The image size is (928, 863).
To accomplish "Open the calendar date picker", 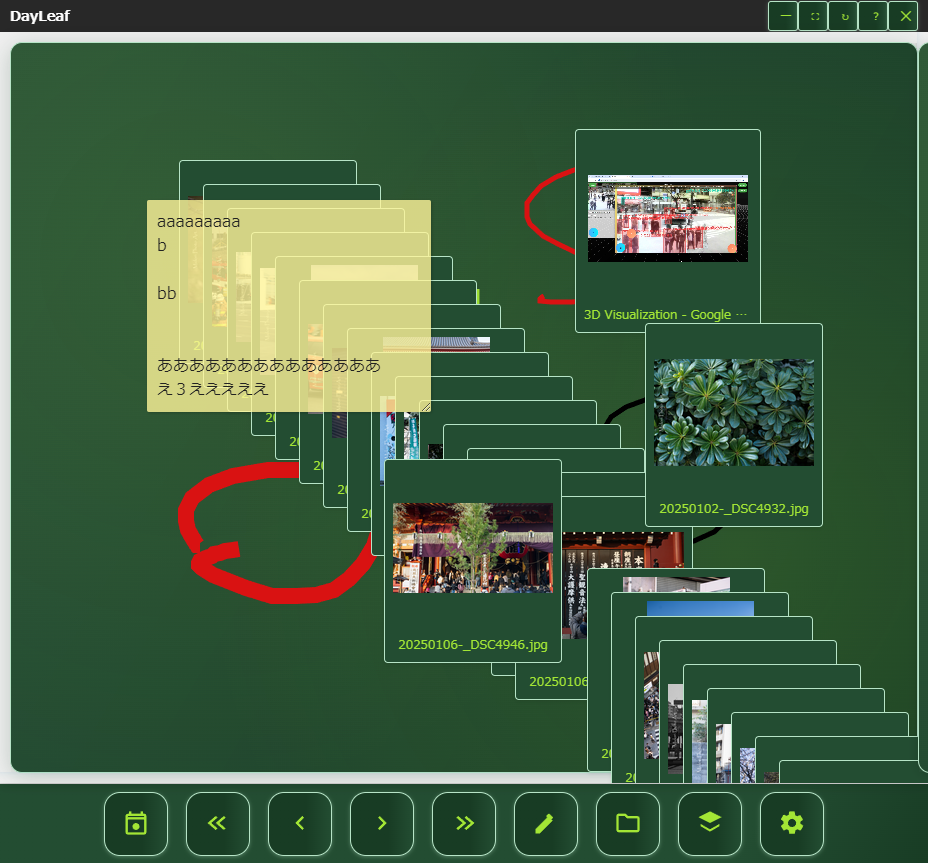I will click(136, 823).
